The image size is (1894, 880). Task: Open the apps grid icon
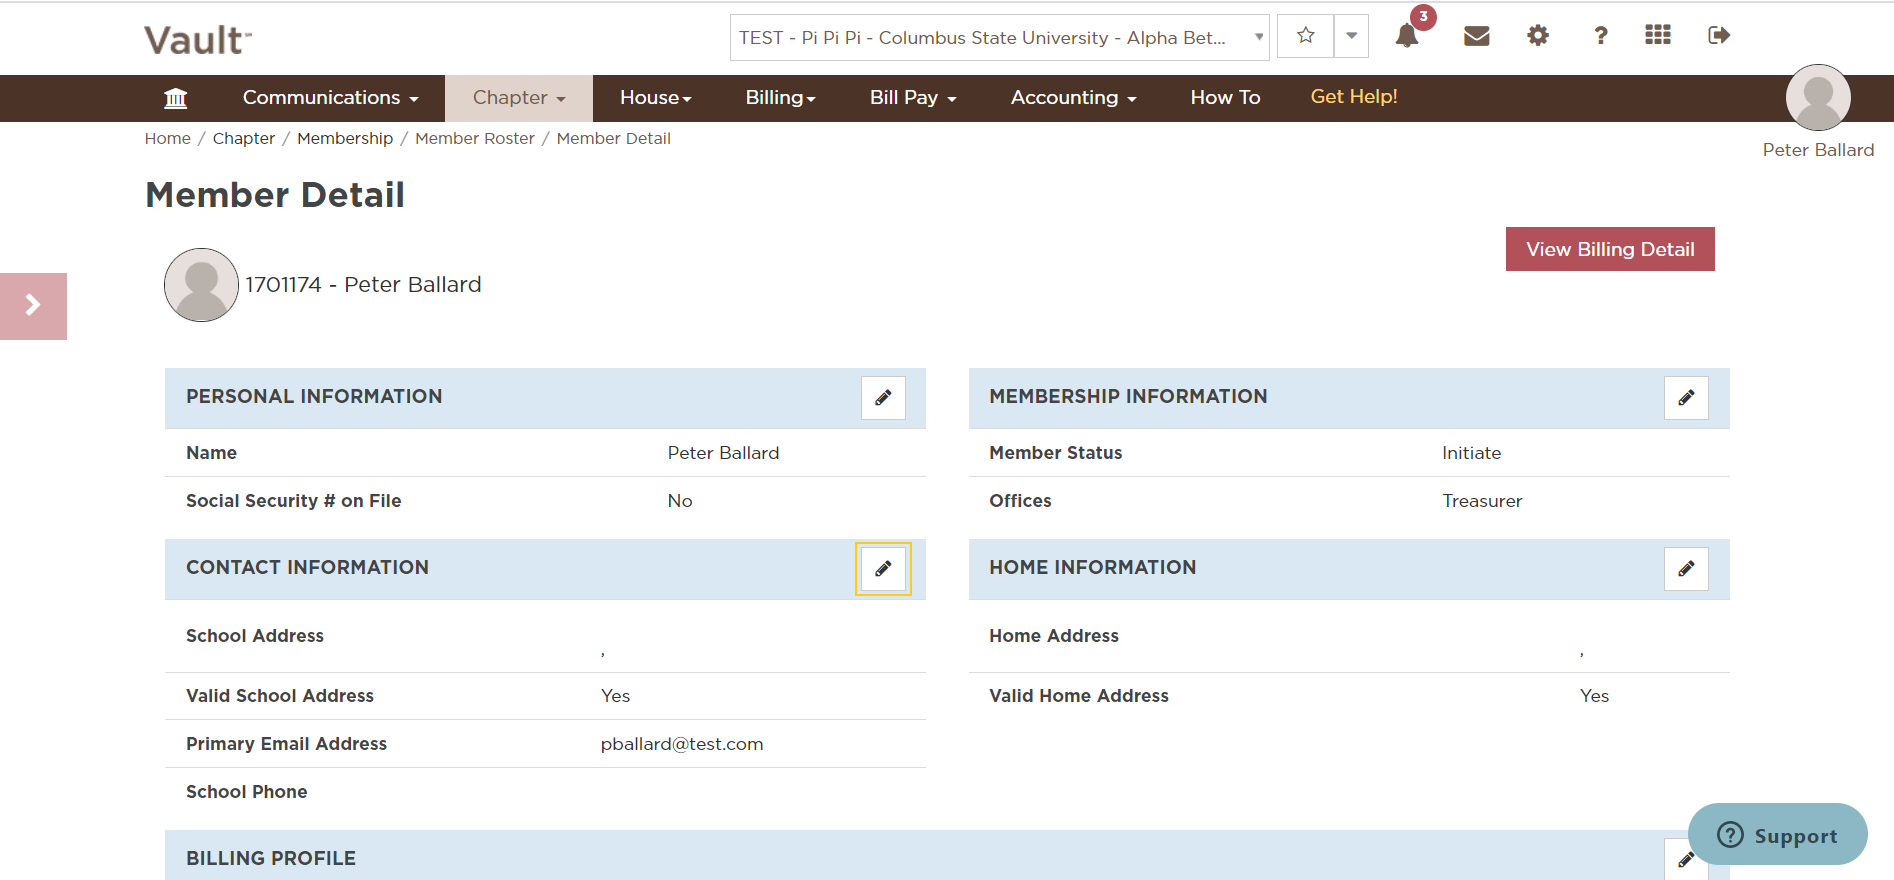click(x=1657, y=35)
